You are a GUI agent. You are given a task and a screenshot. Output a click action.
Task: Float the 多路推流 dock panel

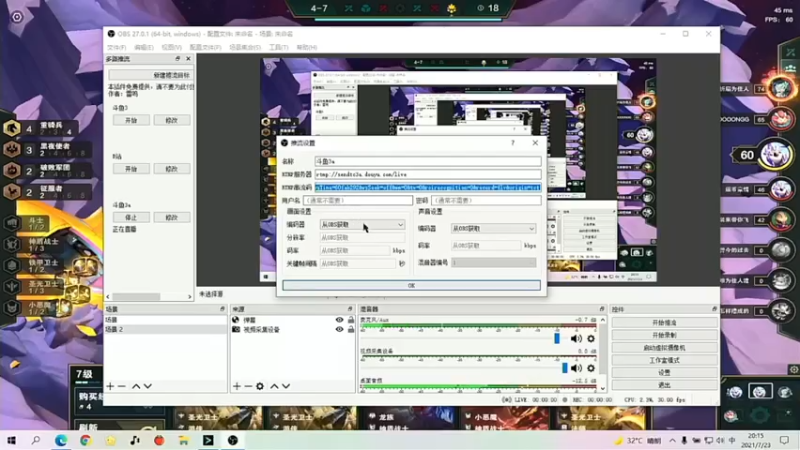pos(178,59)
